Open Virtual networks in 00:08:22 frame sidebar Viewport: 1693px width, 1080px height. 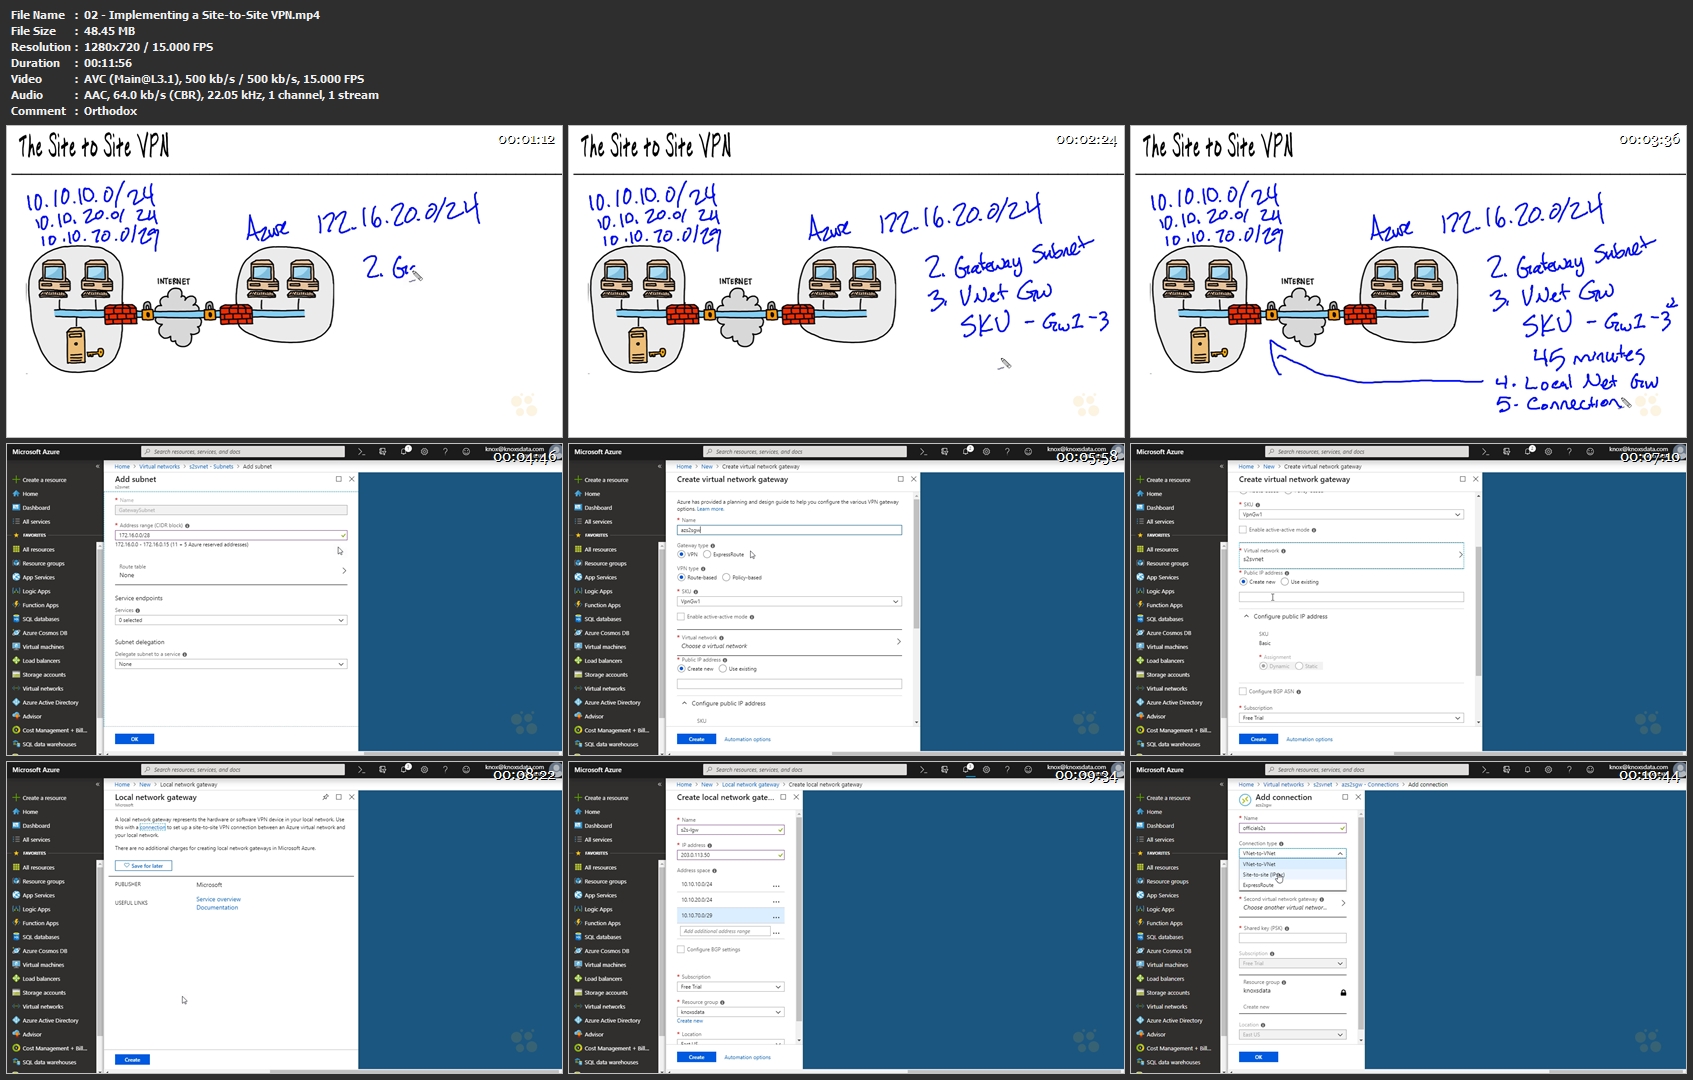(37, 1007)
